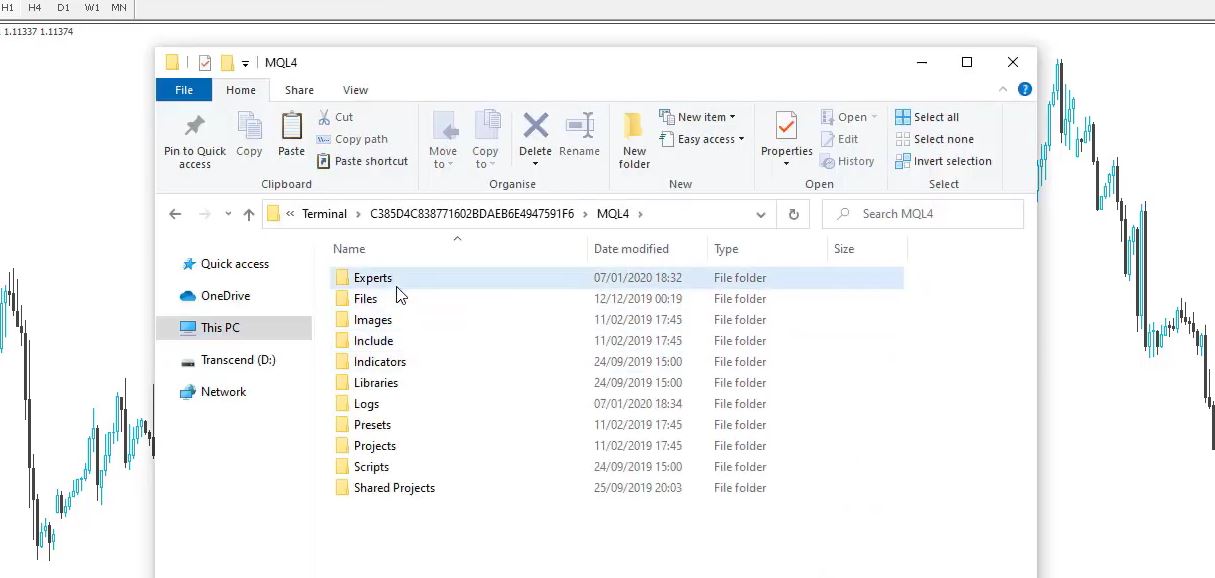The height and width of the screenshot is (578, 1215).
Task: Click the Pin to Quick access icon
Action: [194, 127]
